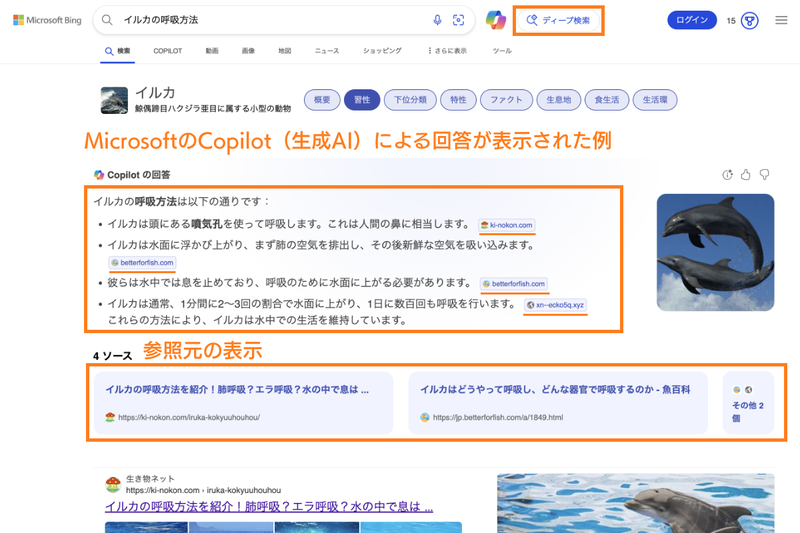Click the search magnifier icon in search box
This screenshot has width=800, height=533.
coord(107,20)
